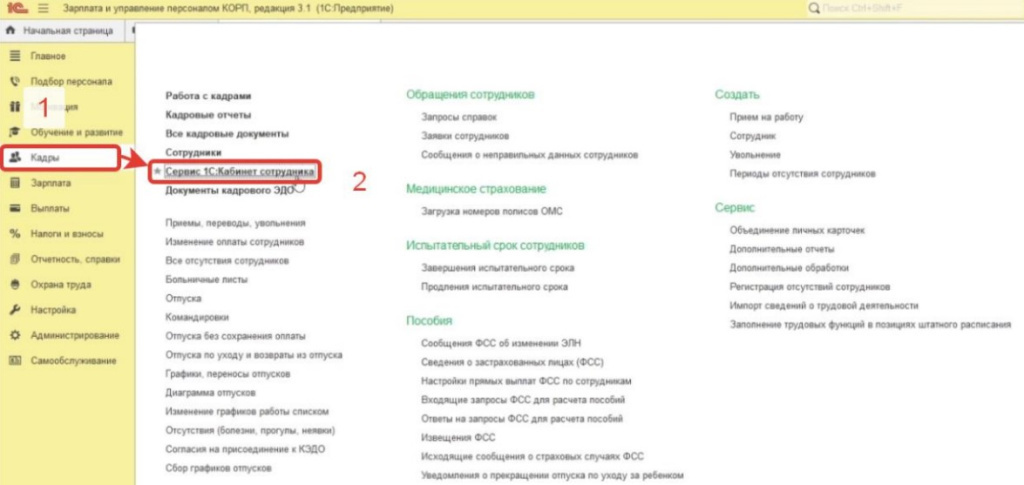Click the wrench icon for Настройка

click(14, 310)
